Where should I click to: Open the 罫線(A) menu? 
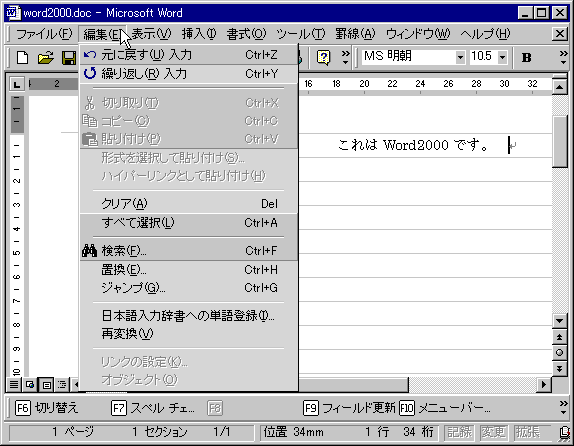point(355,34)
